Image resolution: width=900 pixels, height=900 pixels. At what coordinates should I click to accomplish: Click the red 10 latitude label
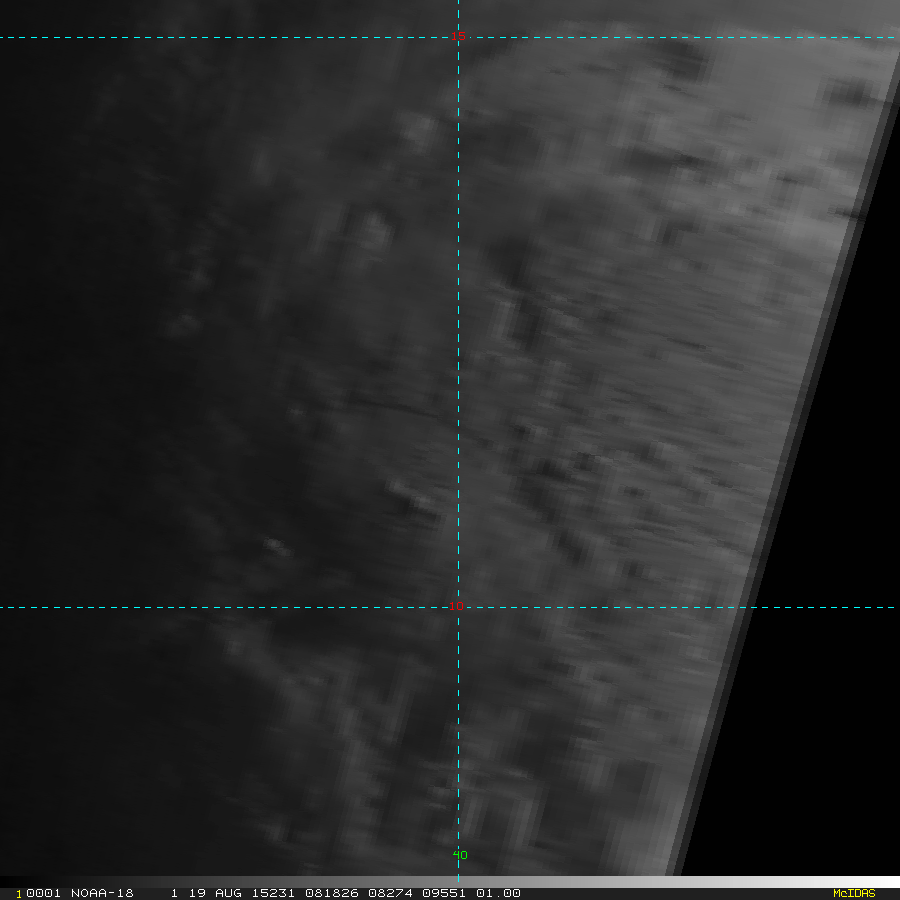point(456,606)
